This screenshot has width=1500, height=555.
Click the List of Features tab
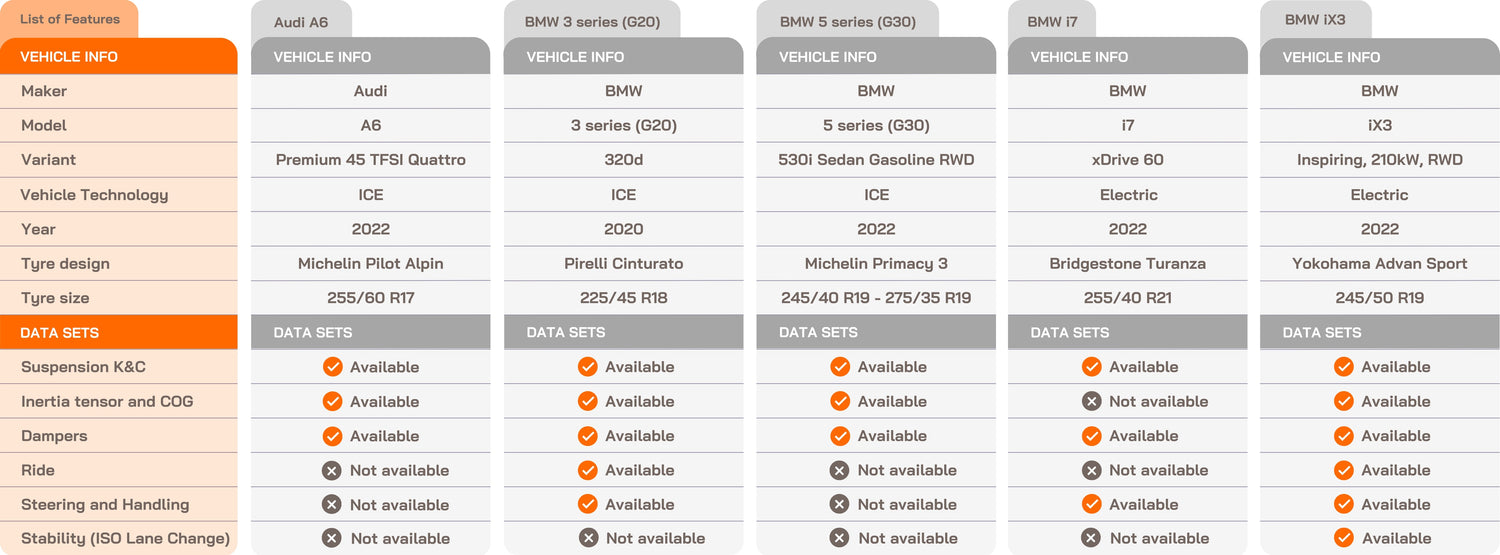coord(69,19)
